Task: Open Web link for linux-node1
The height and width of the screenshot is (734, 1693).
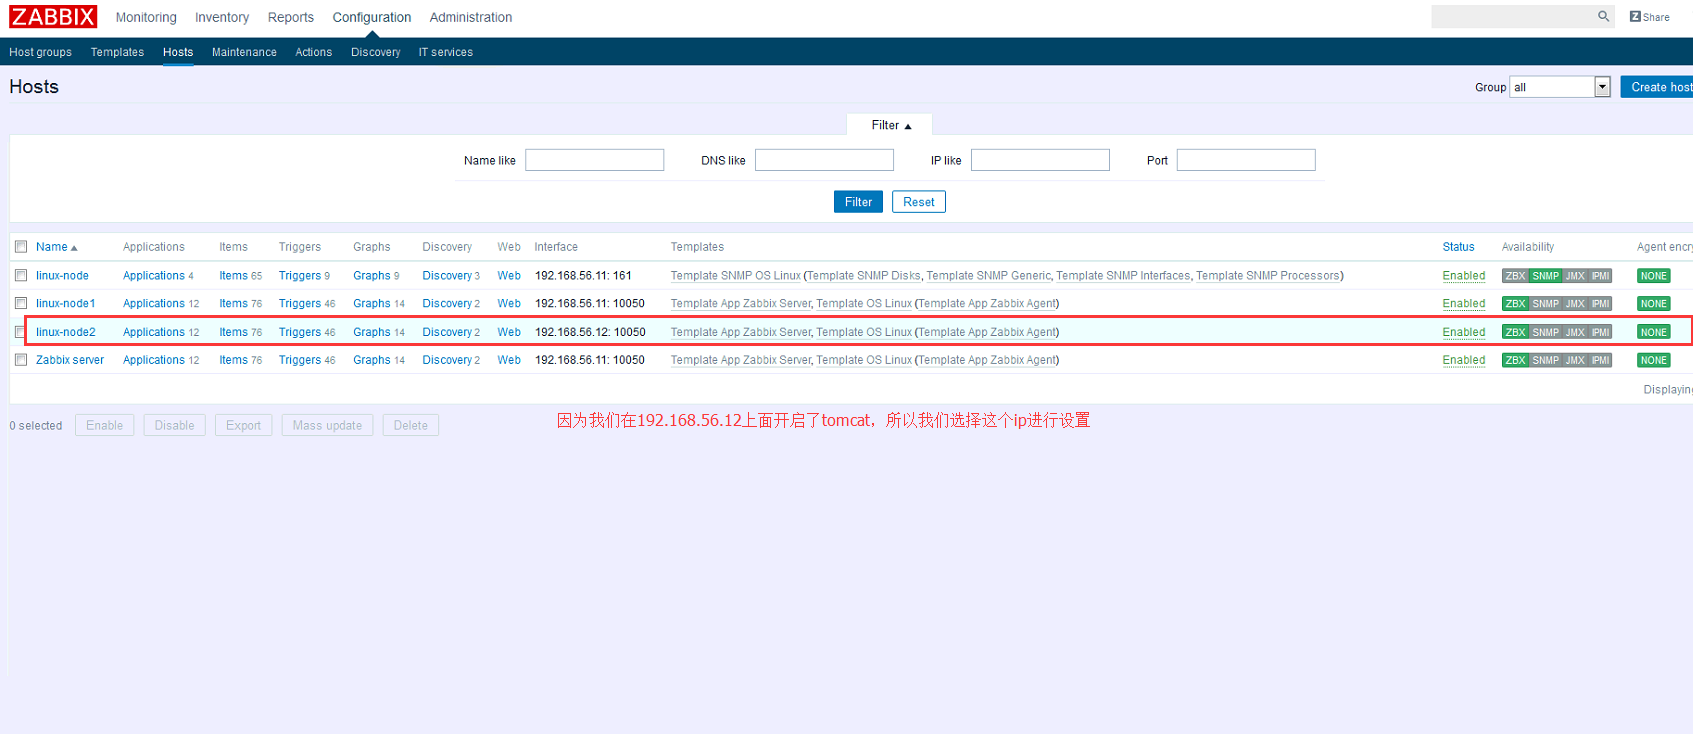Action: pyautogui.click(x=509, y=304)
